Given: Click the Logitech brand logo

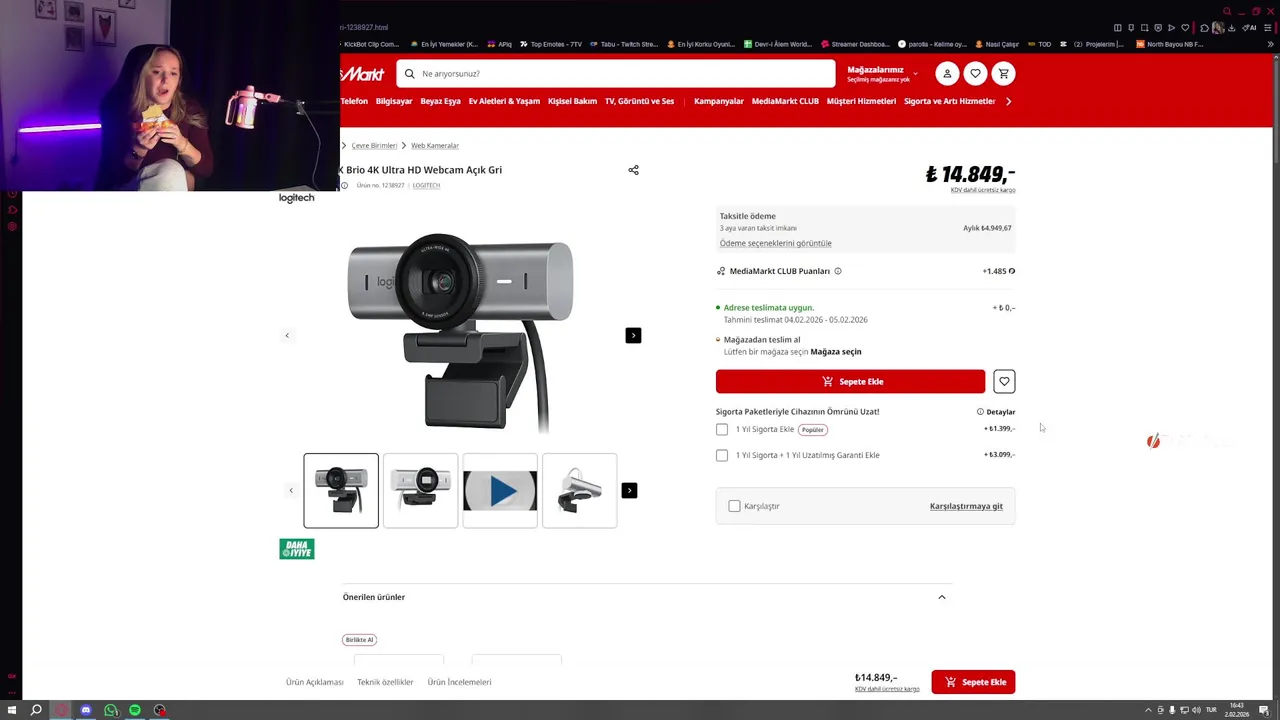Looking at the screenshot, I should tap(296, 198).
